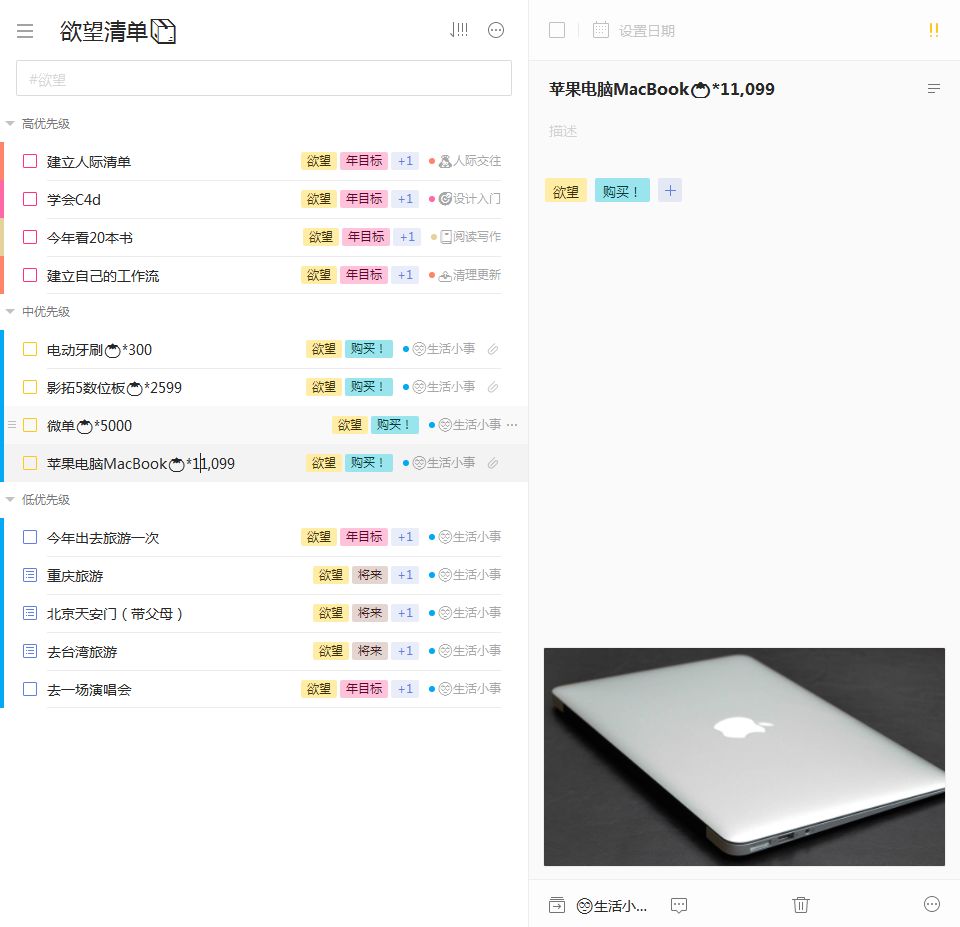Check off 电动牙刷 task

point(29,349)
